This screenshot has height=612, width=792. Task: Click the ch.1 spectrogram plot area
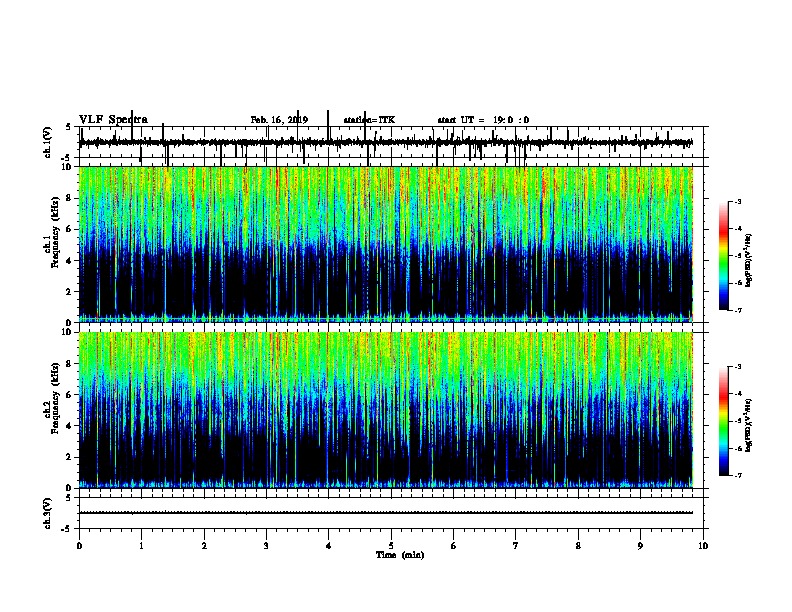[386, 244]
